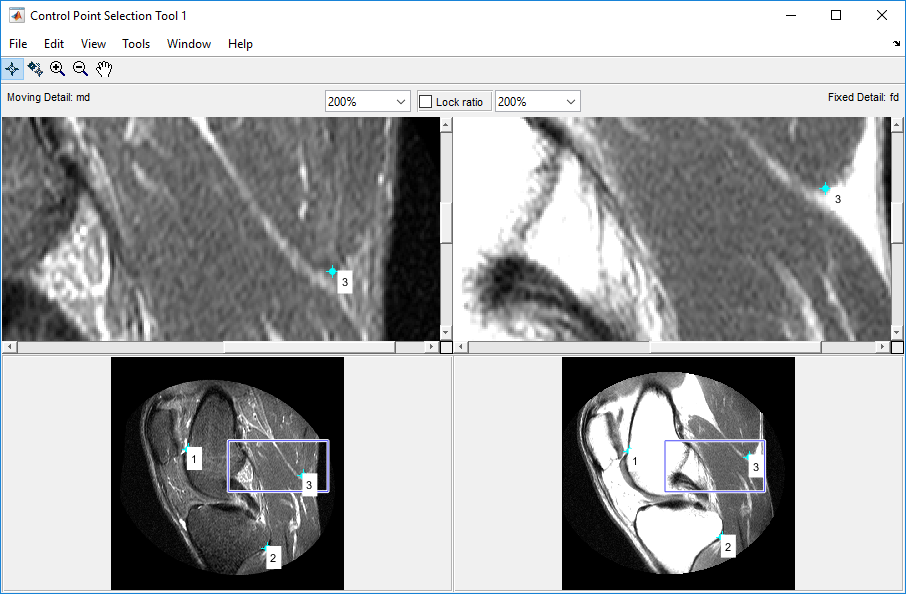The image size is (906, 594).
Task: Click fixed detail horizontal scrollbar left arrow
Action: point(461,347)
